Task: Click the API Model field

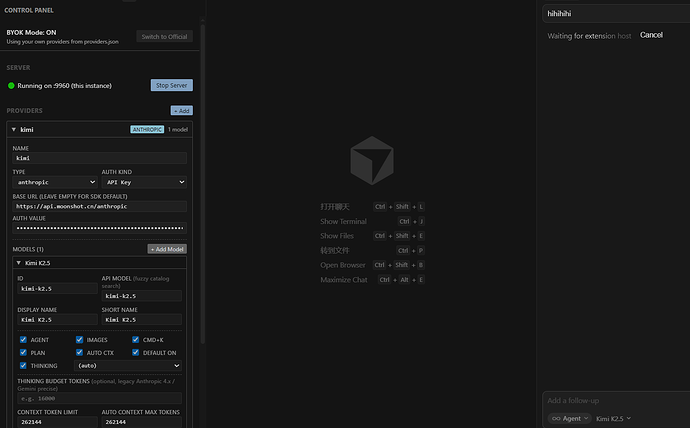Action: (142, 296)
